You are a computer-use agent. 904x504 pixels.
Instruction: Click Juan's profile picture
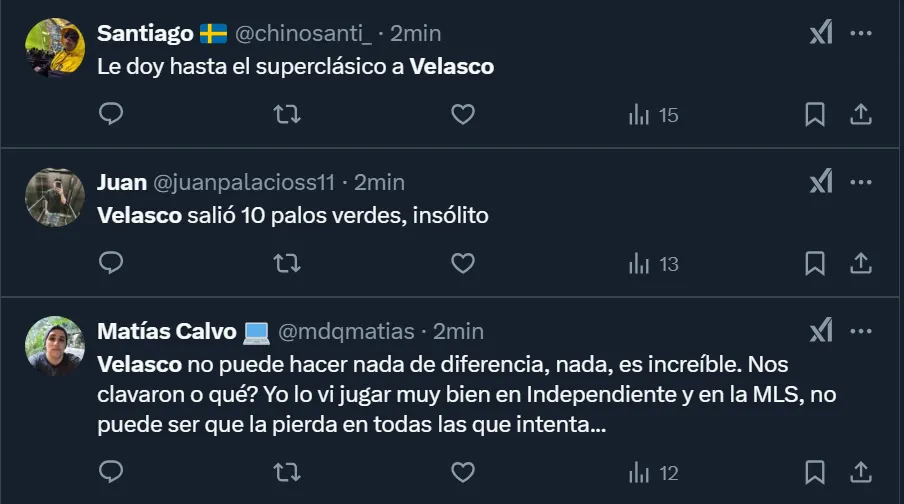click(54, 197)
